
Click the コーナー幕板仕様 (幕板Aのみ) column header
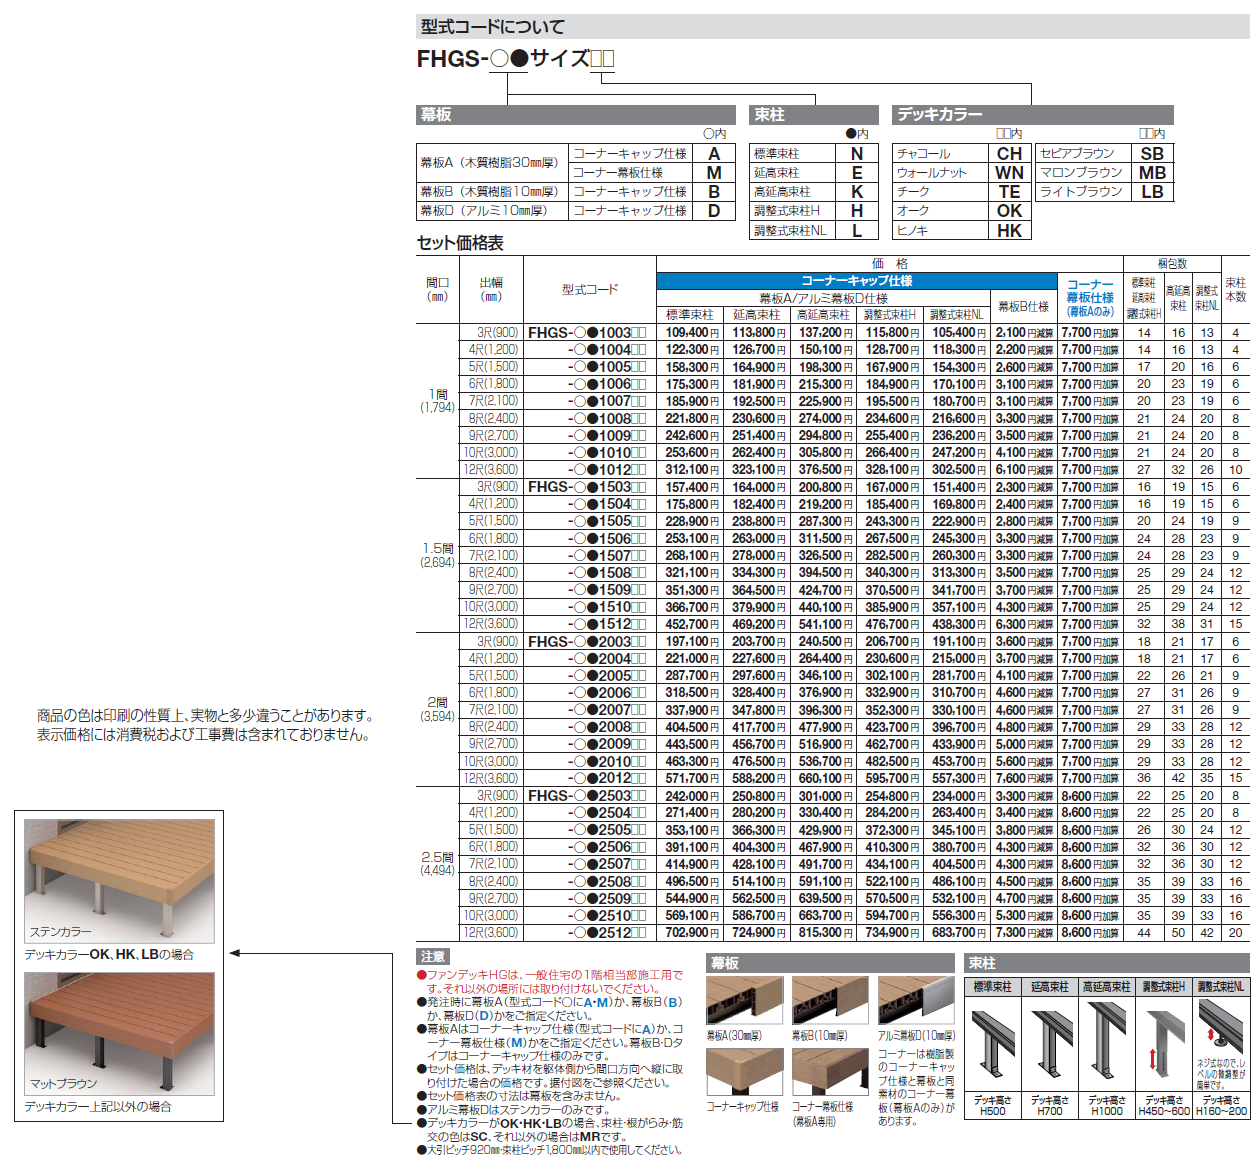pyautogui.click(x=1090, y=298)
